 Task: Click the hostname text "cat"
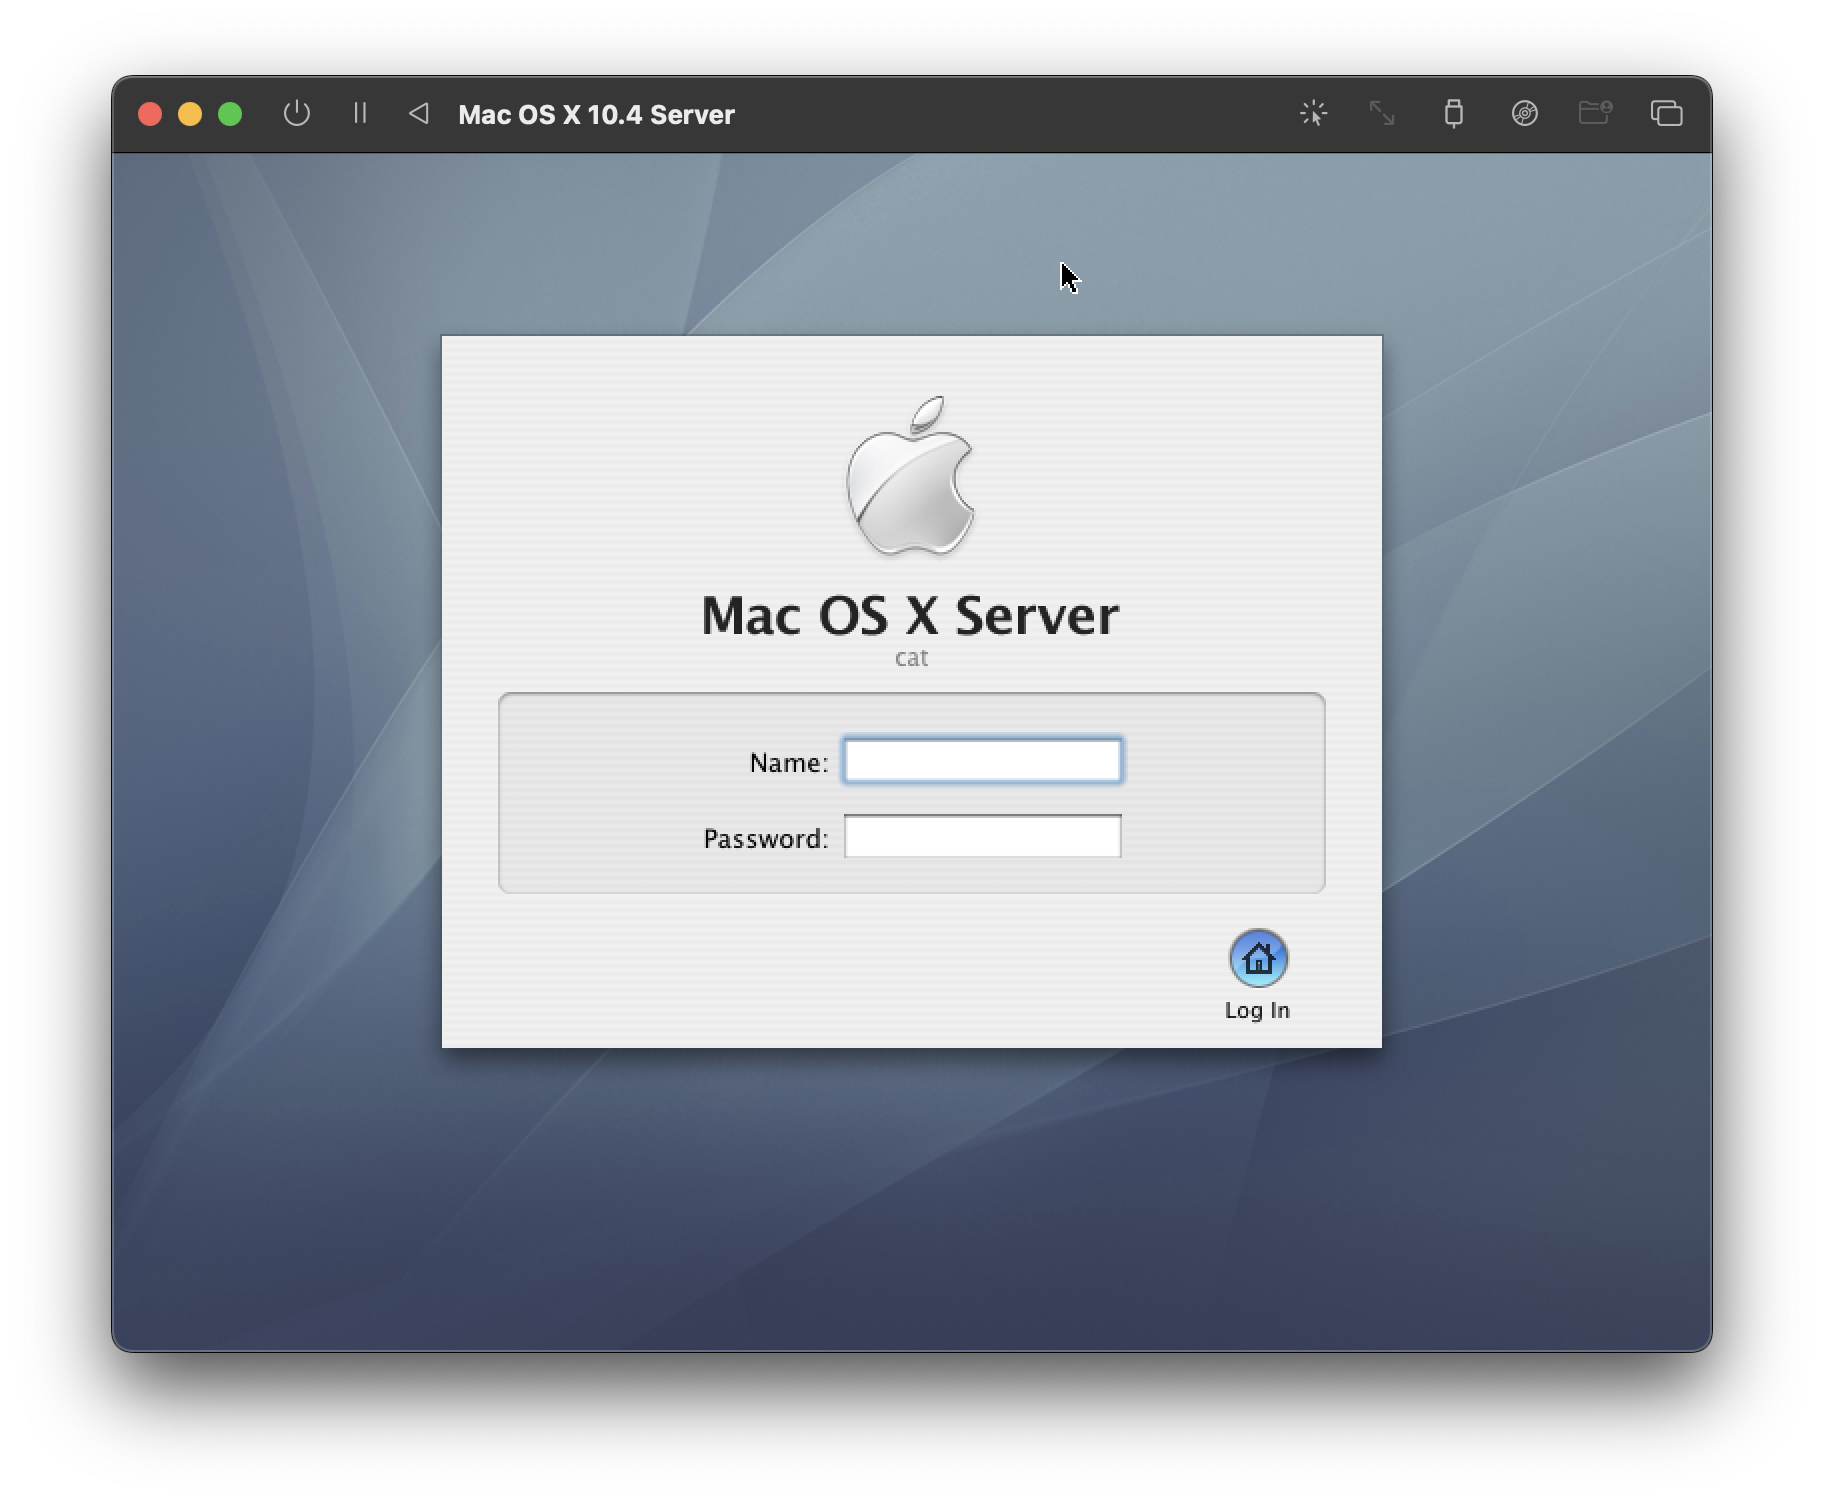pos(911,658)
